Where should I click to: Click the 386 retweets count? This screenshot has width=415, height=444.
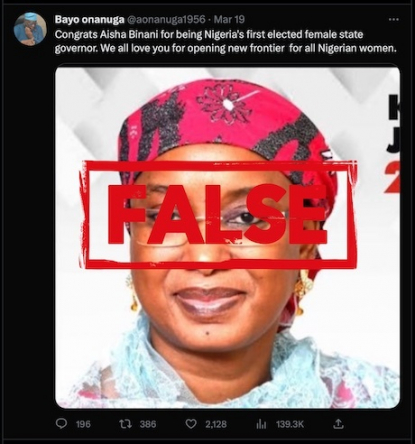148,424
